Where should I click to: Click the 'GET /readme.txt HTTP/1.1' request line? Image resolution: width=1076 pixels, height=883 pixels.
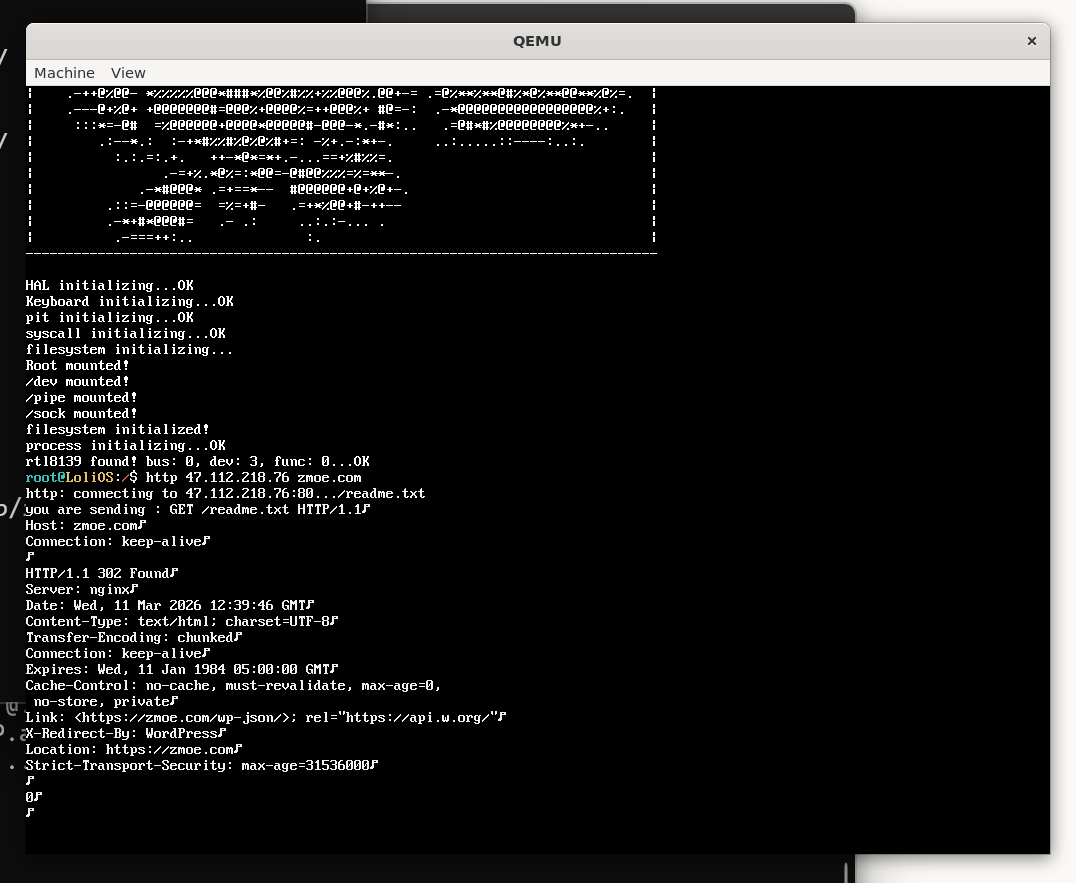click(x=268, y=510)
